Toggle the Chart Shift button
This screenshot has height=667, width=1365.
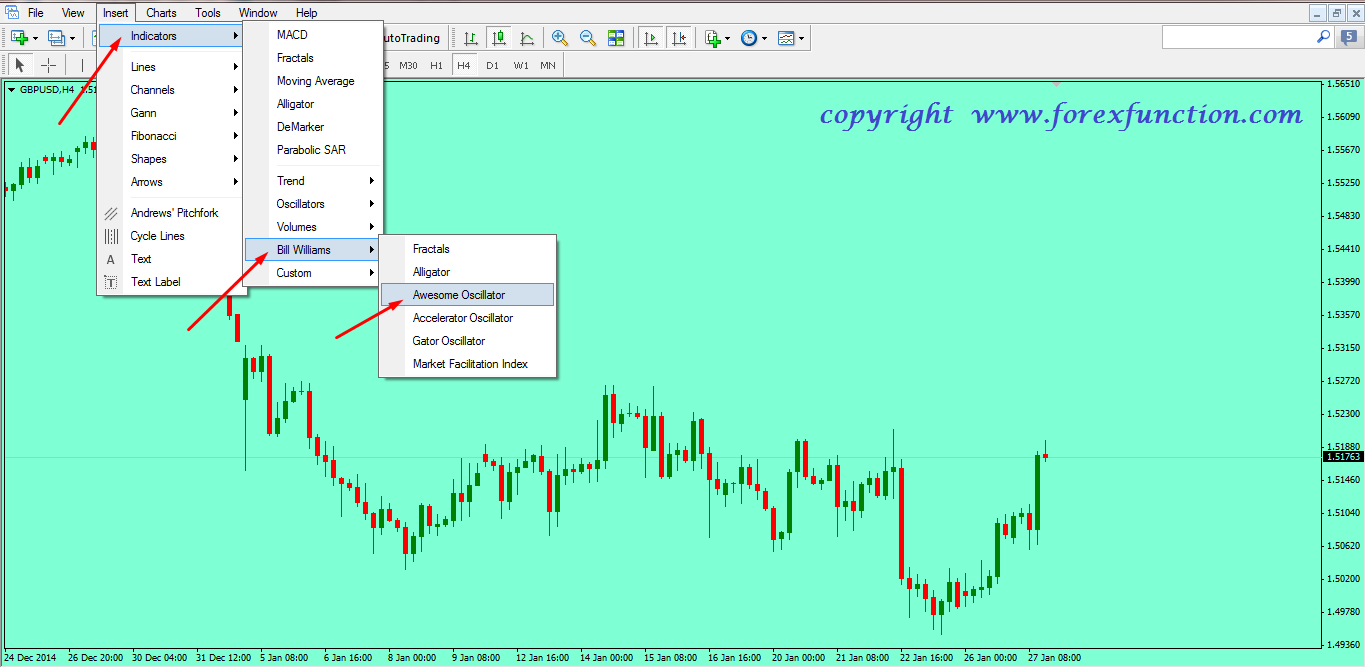pos(679,38)
